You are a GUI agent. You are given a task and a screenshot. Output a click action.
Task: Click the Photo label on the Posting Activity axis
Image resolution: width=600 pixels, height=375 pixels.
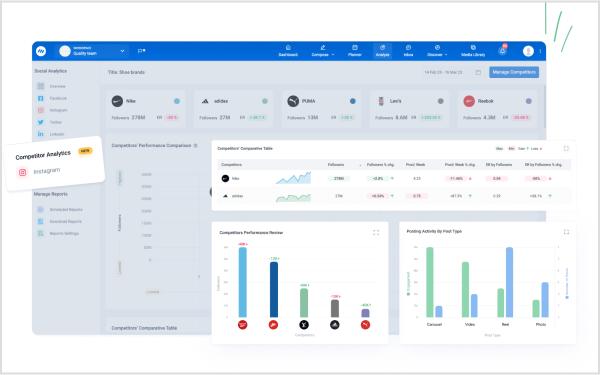point(541,324)
